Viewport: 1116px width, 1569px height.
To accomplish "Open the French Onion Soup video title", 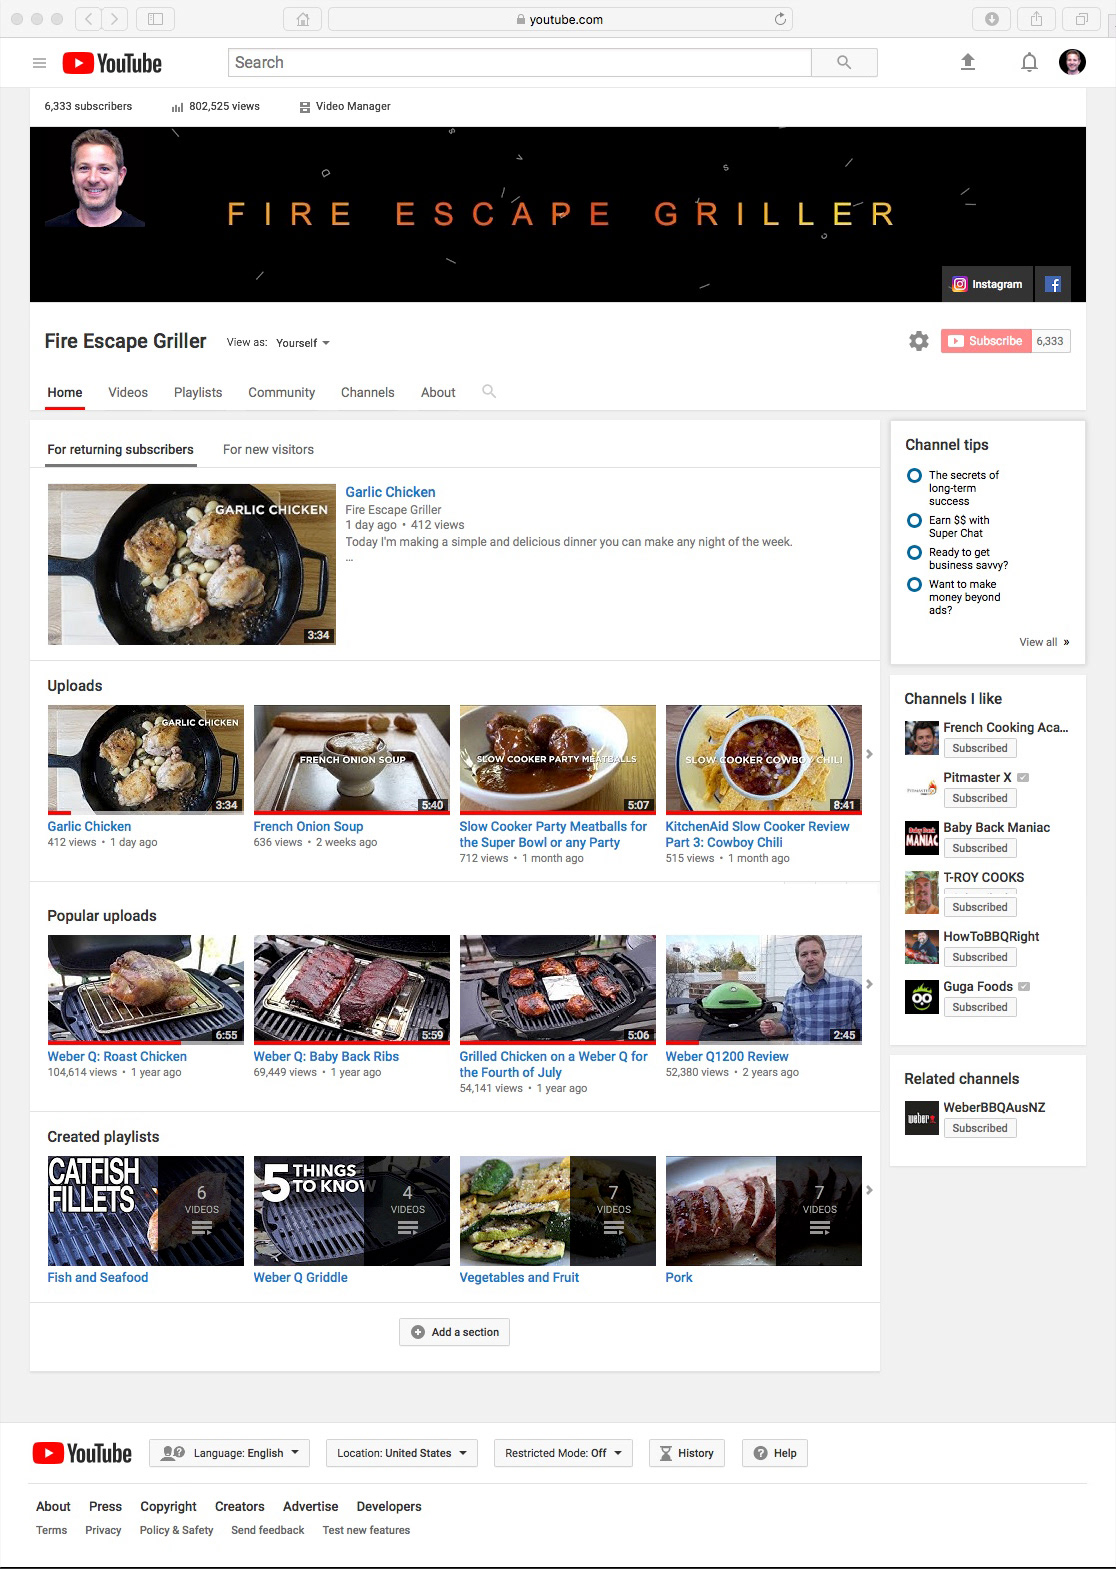I will [308, 827].
